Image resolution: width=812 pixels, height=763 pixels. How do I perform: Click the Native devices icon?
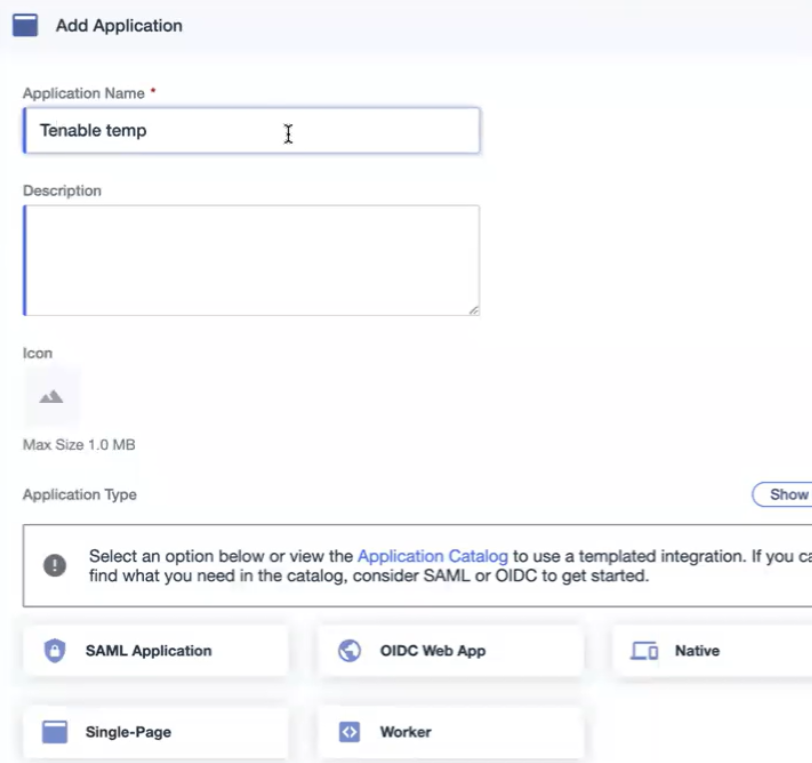pos(644,651)
